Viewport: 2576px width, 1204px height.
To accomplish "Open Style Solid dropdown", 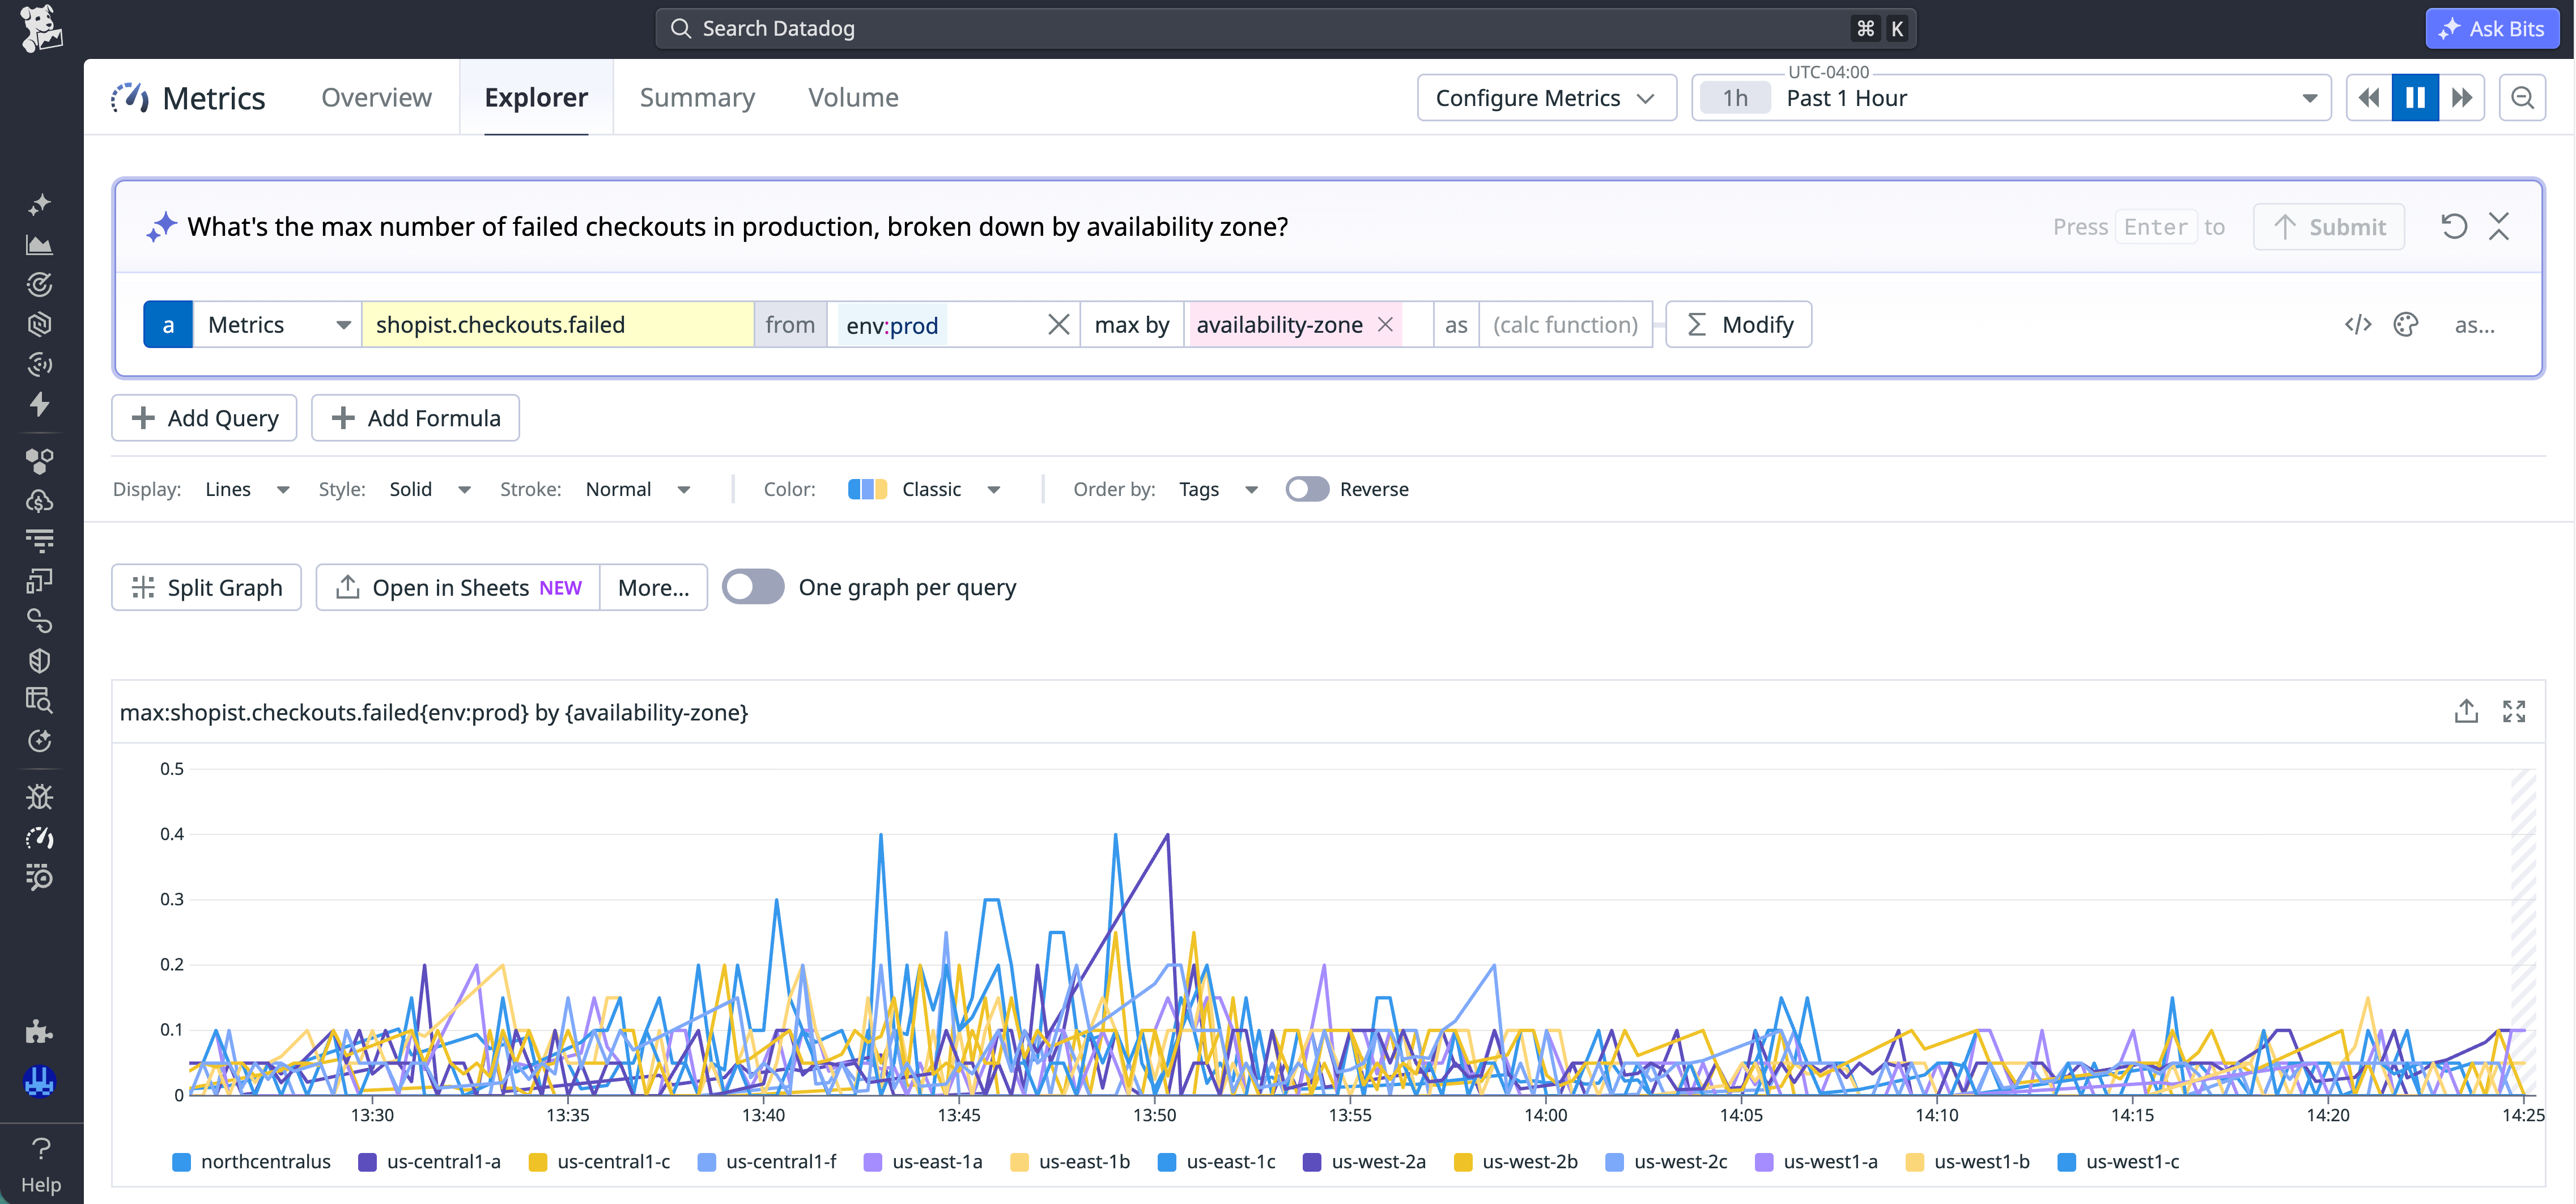I will coord(430,489).
